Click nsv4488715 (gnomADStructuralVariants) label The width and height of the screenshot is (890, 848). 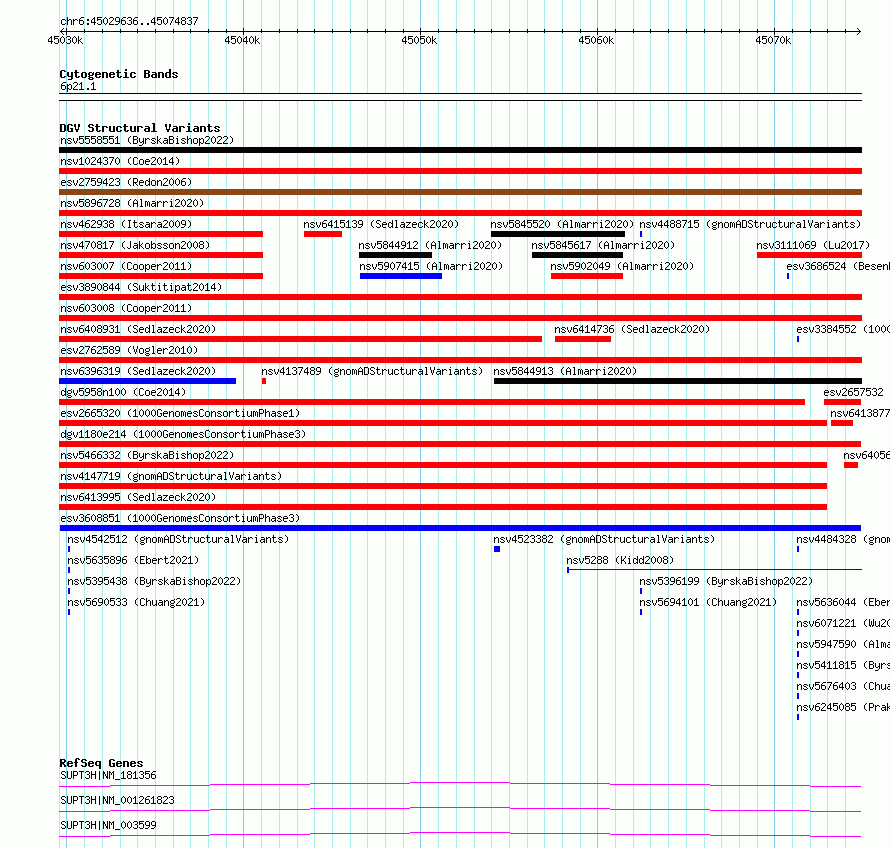(x=750, y=224)
